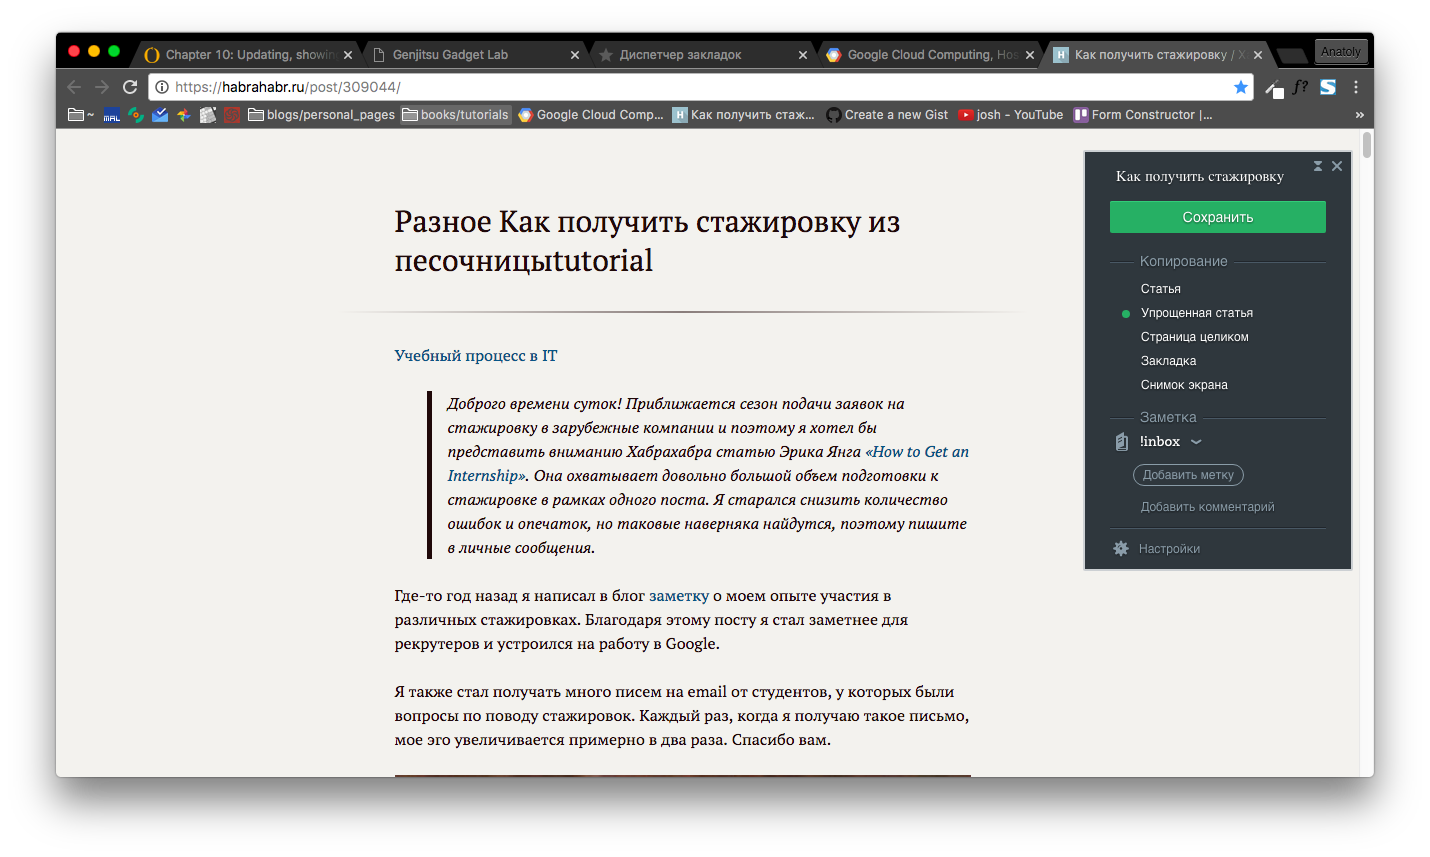
Task: Open Как получить стаж... bookmark
Action: click(x=743, y=115)
